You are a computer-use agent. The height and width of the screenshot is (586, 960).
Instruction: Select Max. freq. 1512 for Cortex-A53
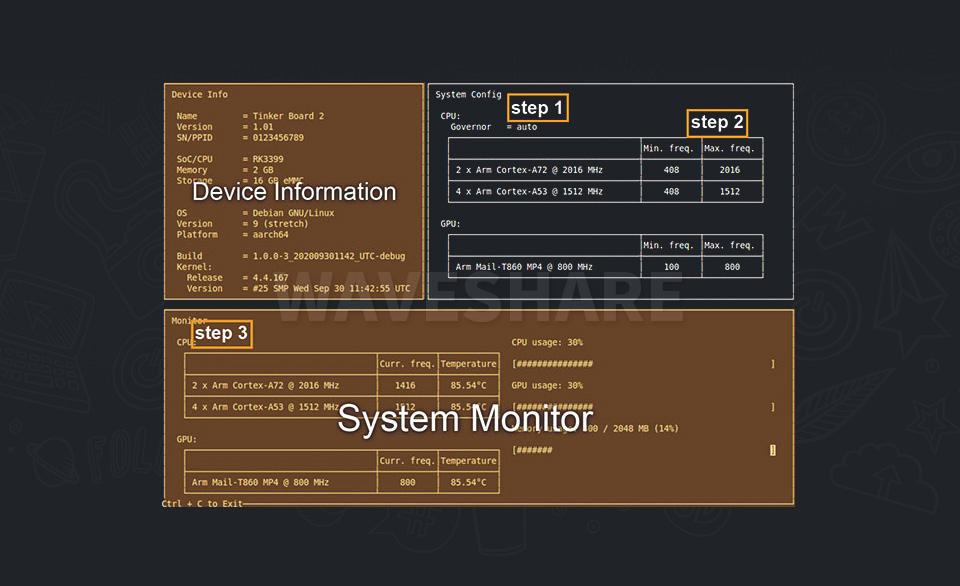pyautogui.click(x=730, y=191)
